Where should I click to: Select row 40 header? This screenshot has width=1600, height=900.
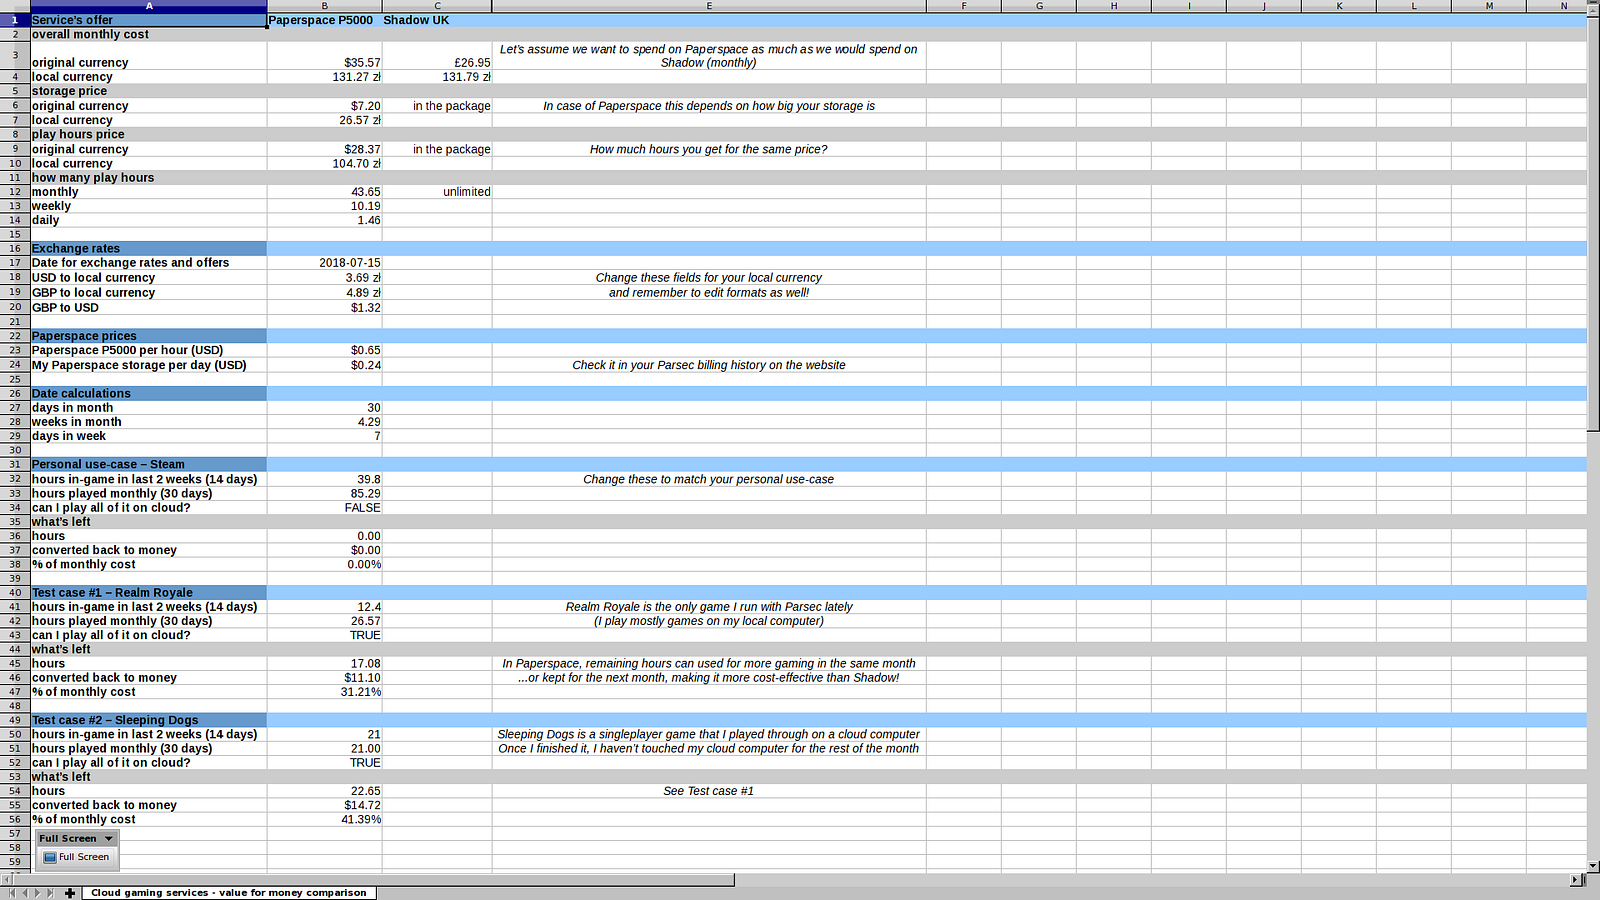pyautogui.click(x=15, y=593)
